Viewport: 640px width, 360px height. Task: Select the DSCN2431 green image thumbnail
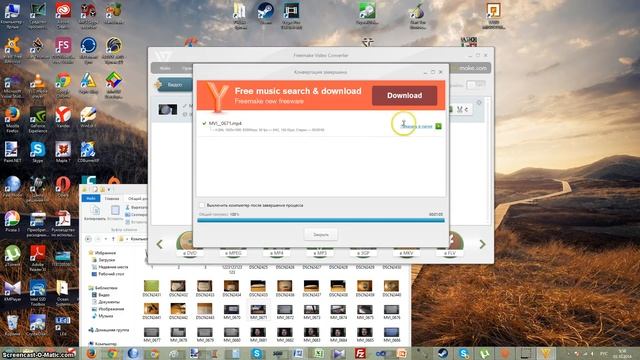click(151, 288)
